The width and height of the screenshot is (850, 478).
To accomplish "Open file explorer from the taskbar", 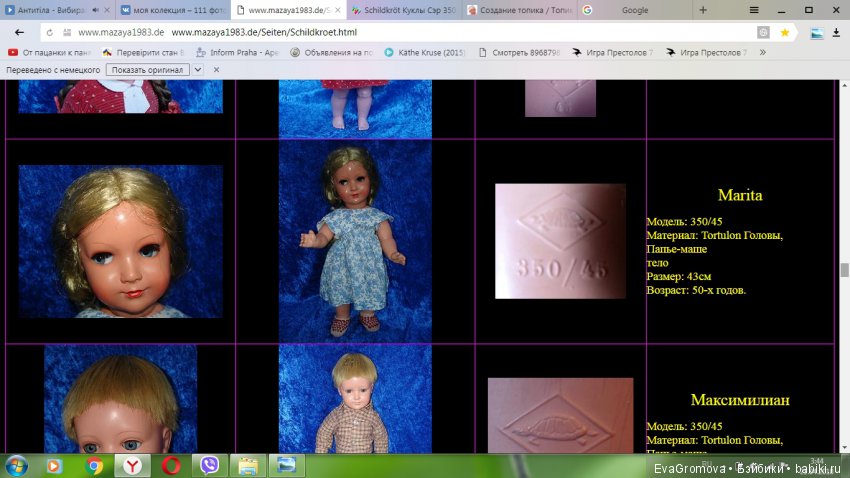I will coord(248,465).
